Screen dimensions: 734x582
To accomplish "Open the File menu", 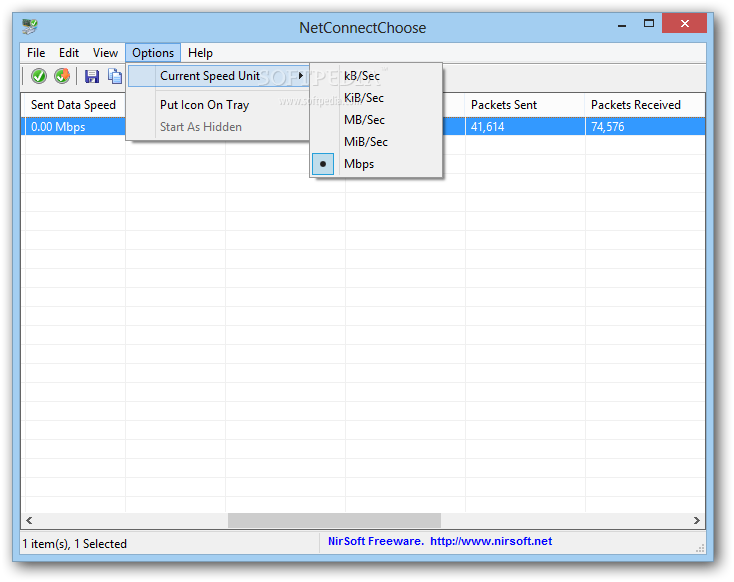I will [36, 53].
